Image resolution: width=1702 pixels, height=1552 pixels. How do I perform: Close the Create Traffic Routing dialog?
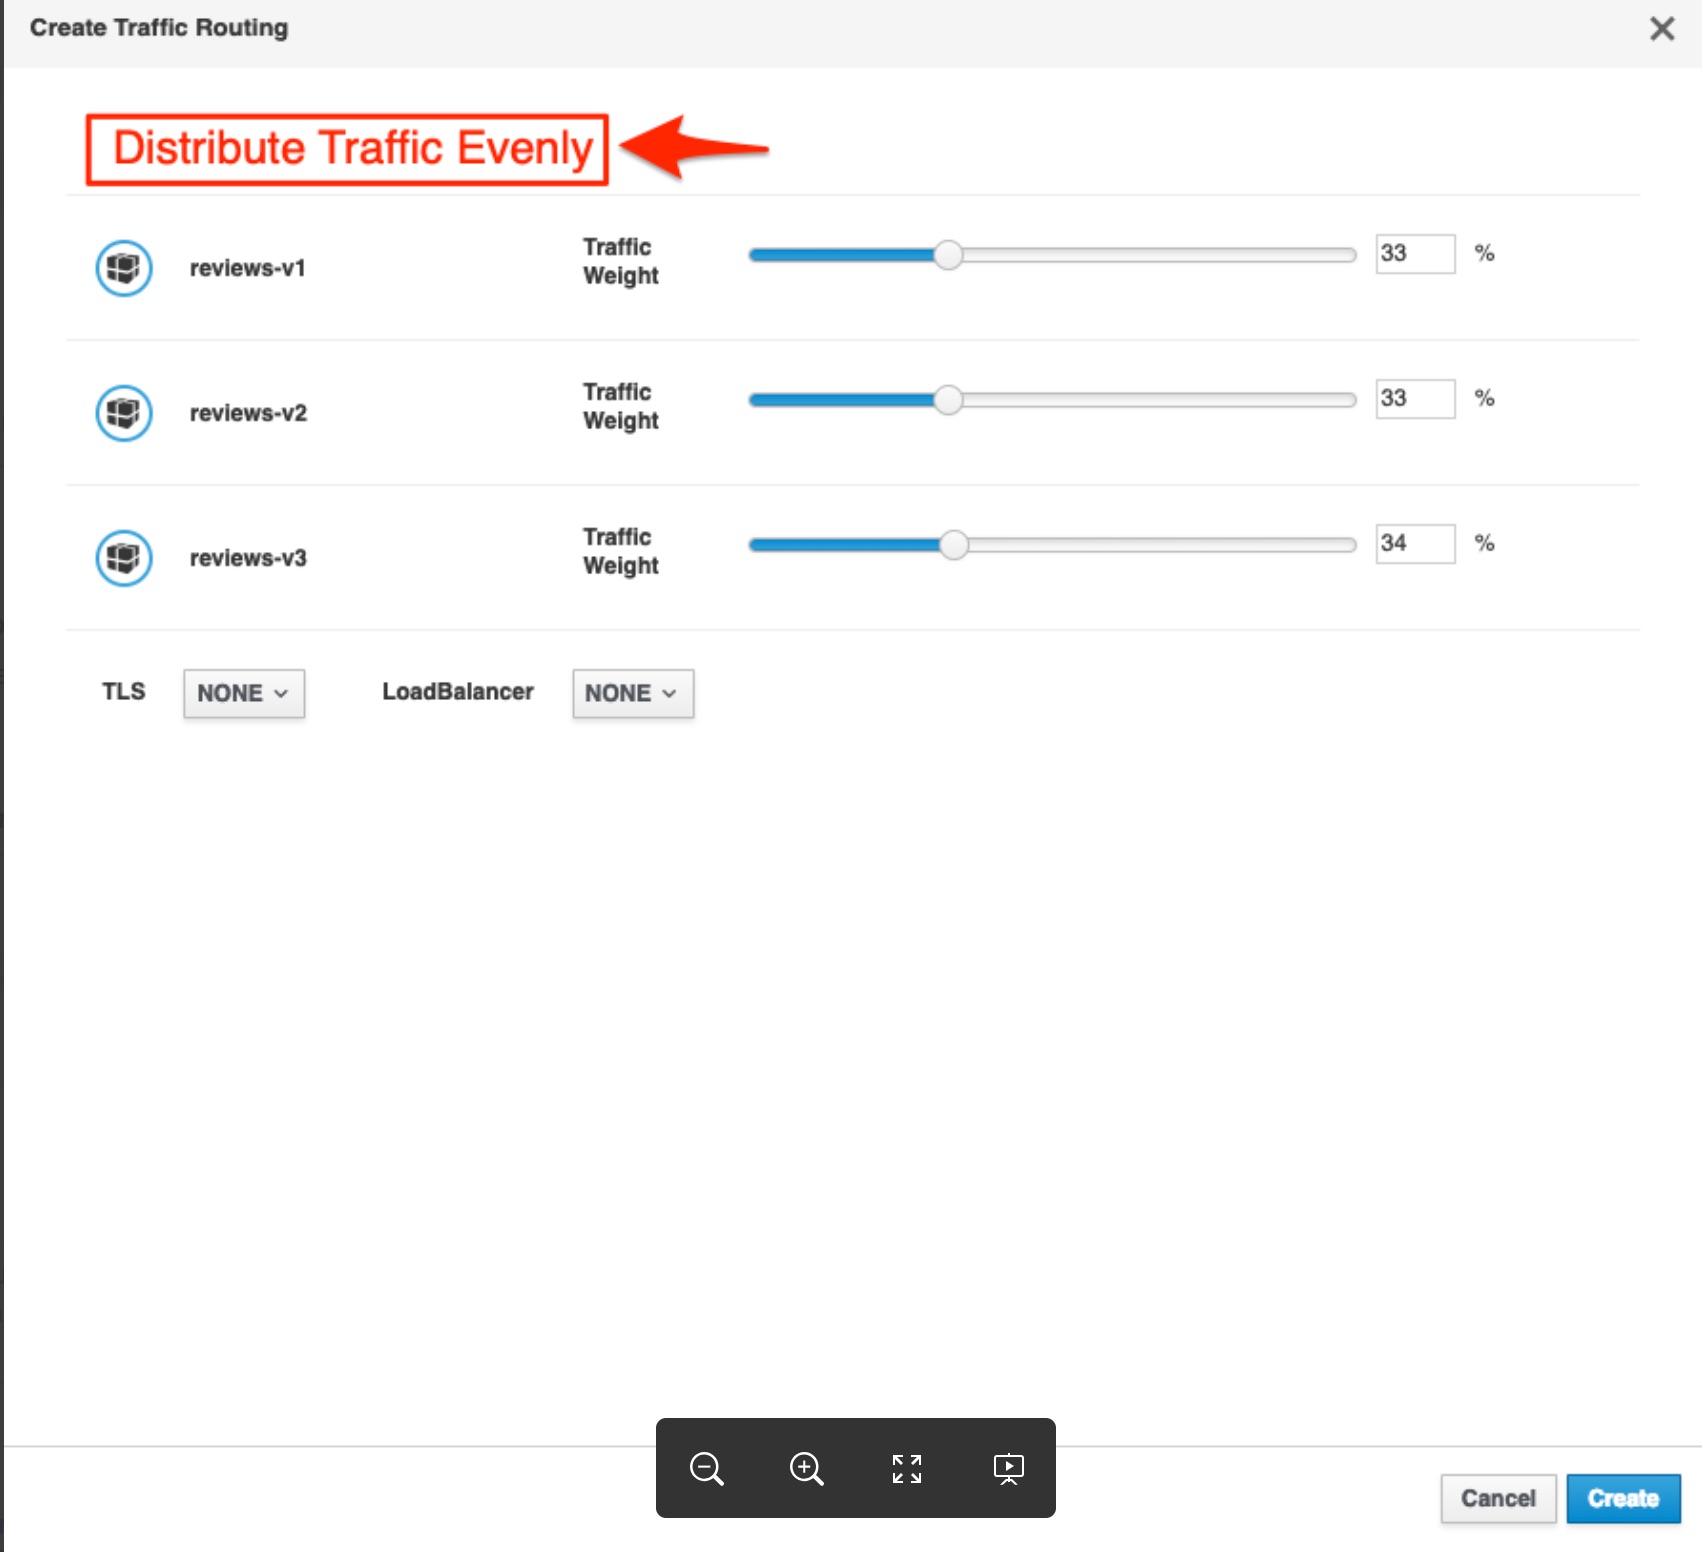pos(1662,28)
